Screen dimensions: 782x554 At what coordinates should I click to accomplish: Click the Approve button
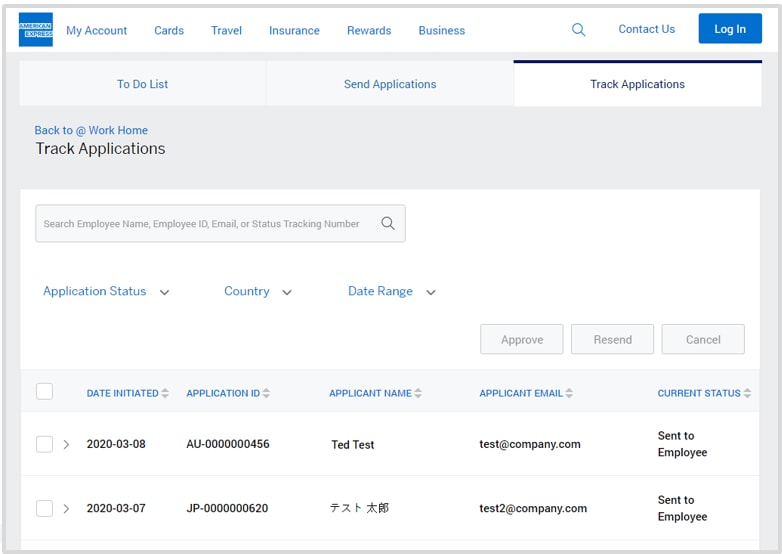tap(522, 339)
